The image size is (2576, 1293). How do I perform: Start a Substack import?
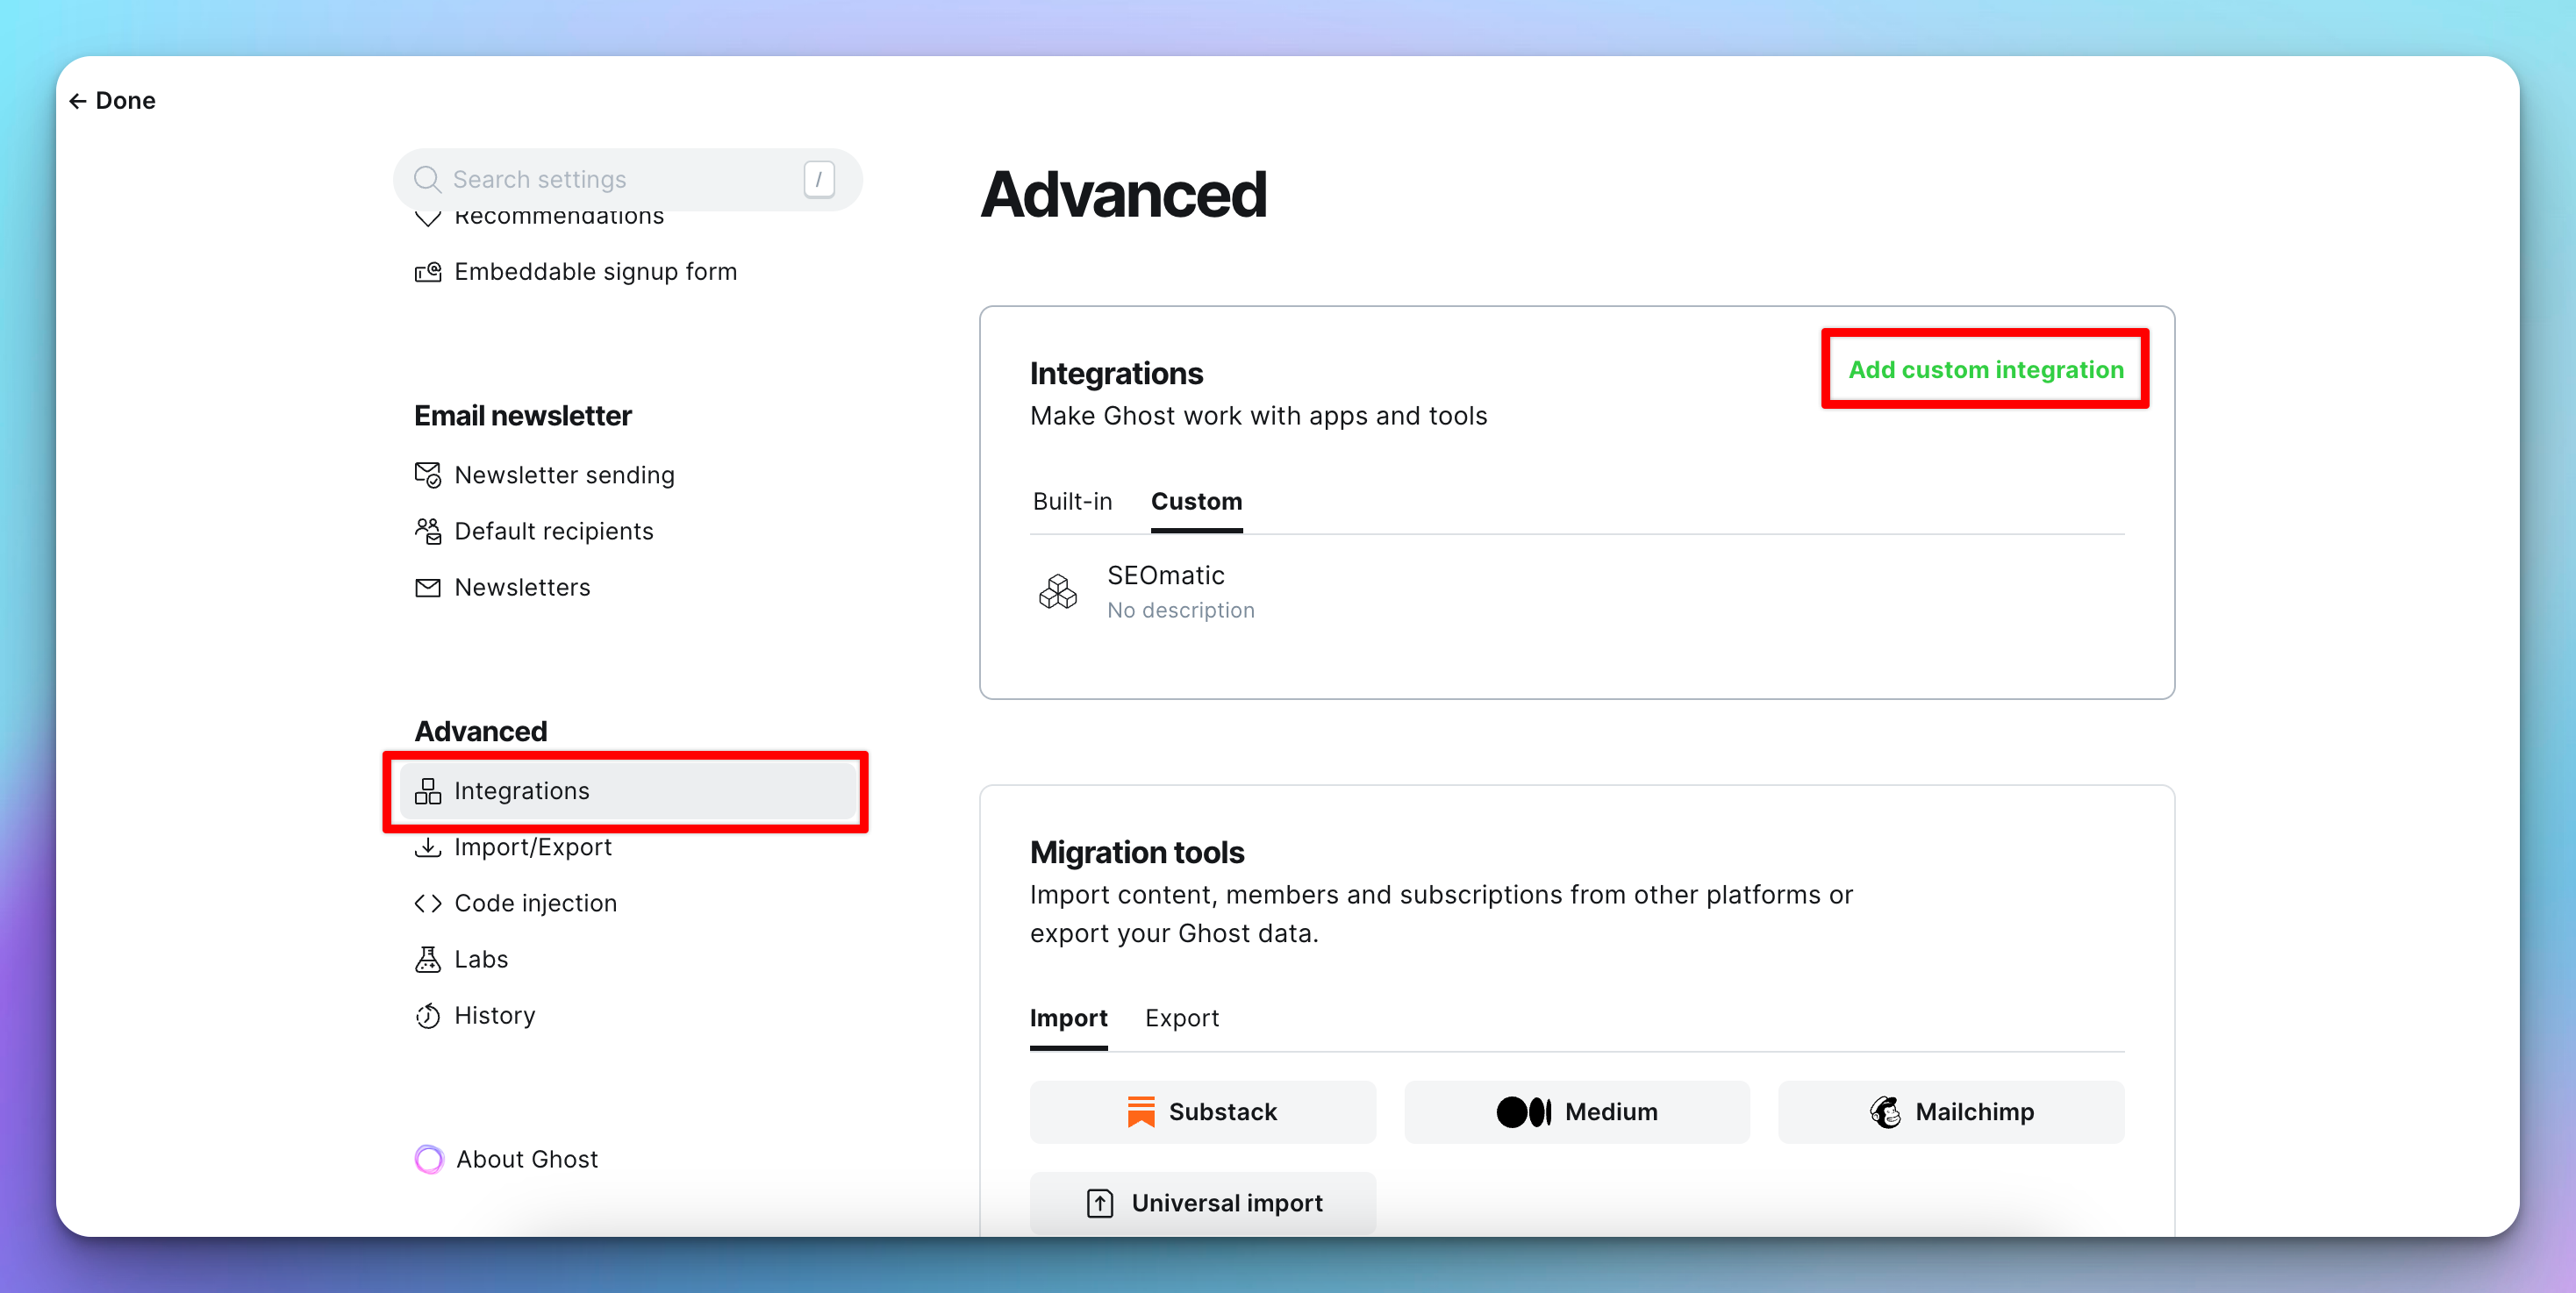pos(1203,1112)
